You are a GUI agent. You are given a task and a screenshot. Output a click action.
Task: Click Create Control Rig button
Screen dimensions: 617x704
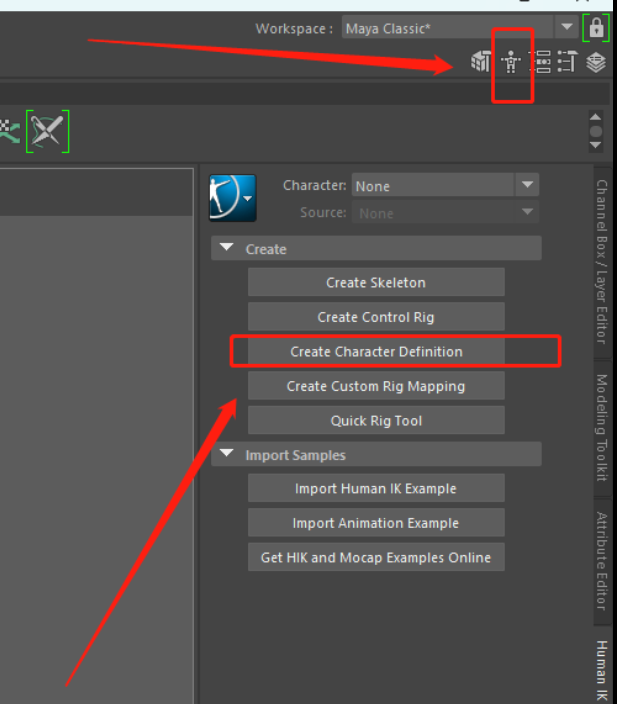pos(376,317)
